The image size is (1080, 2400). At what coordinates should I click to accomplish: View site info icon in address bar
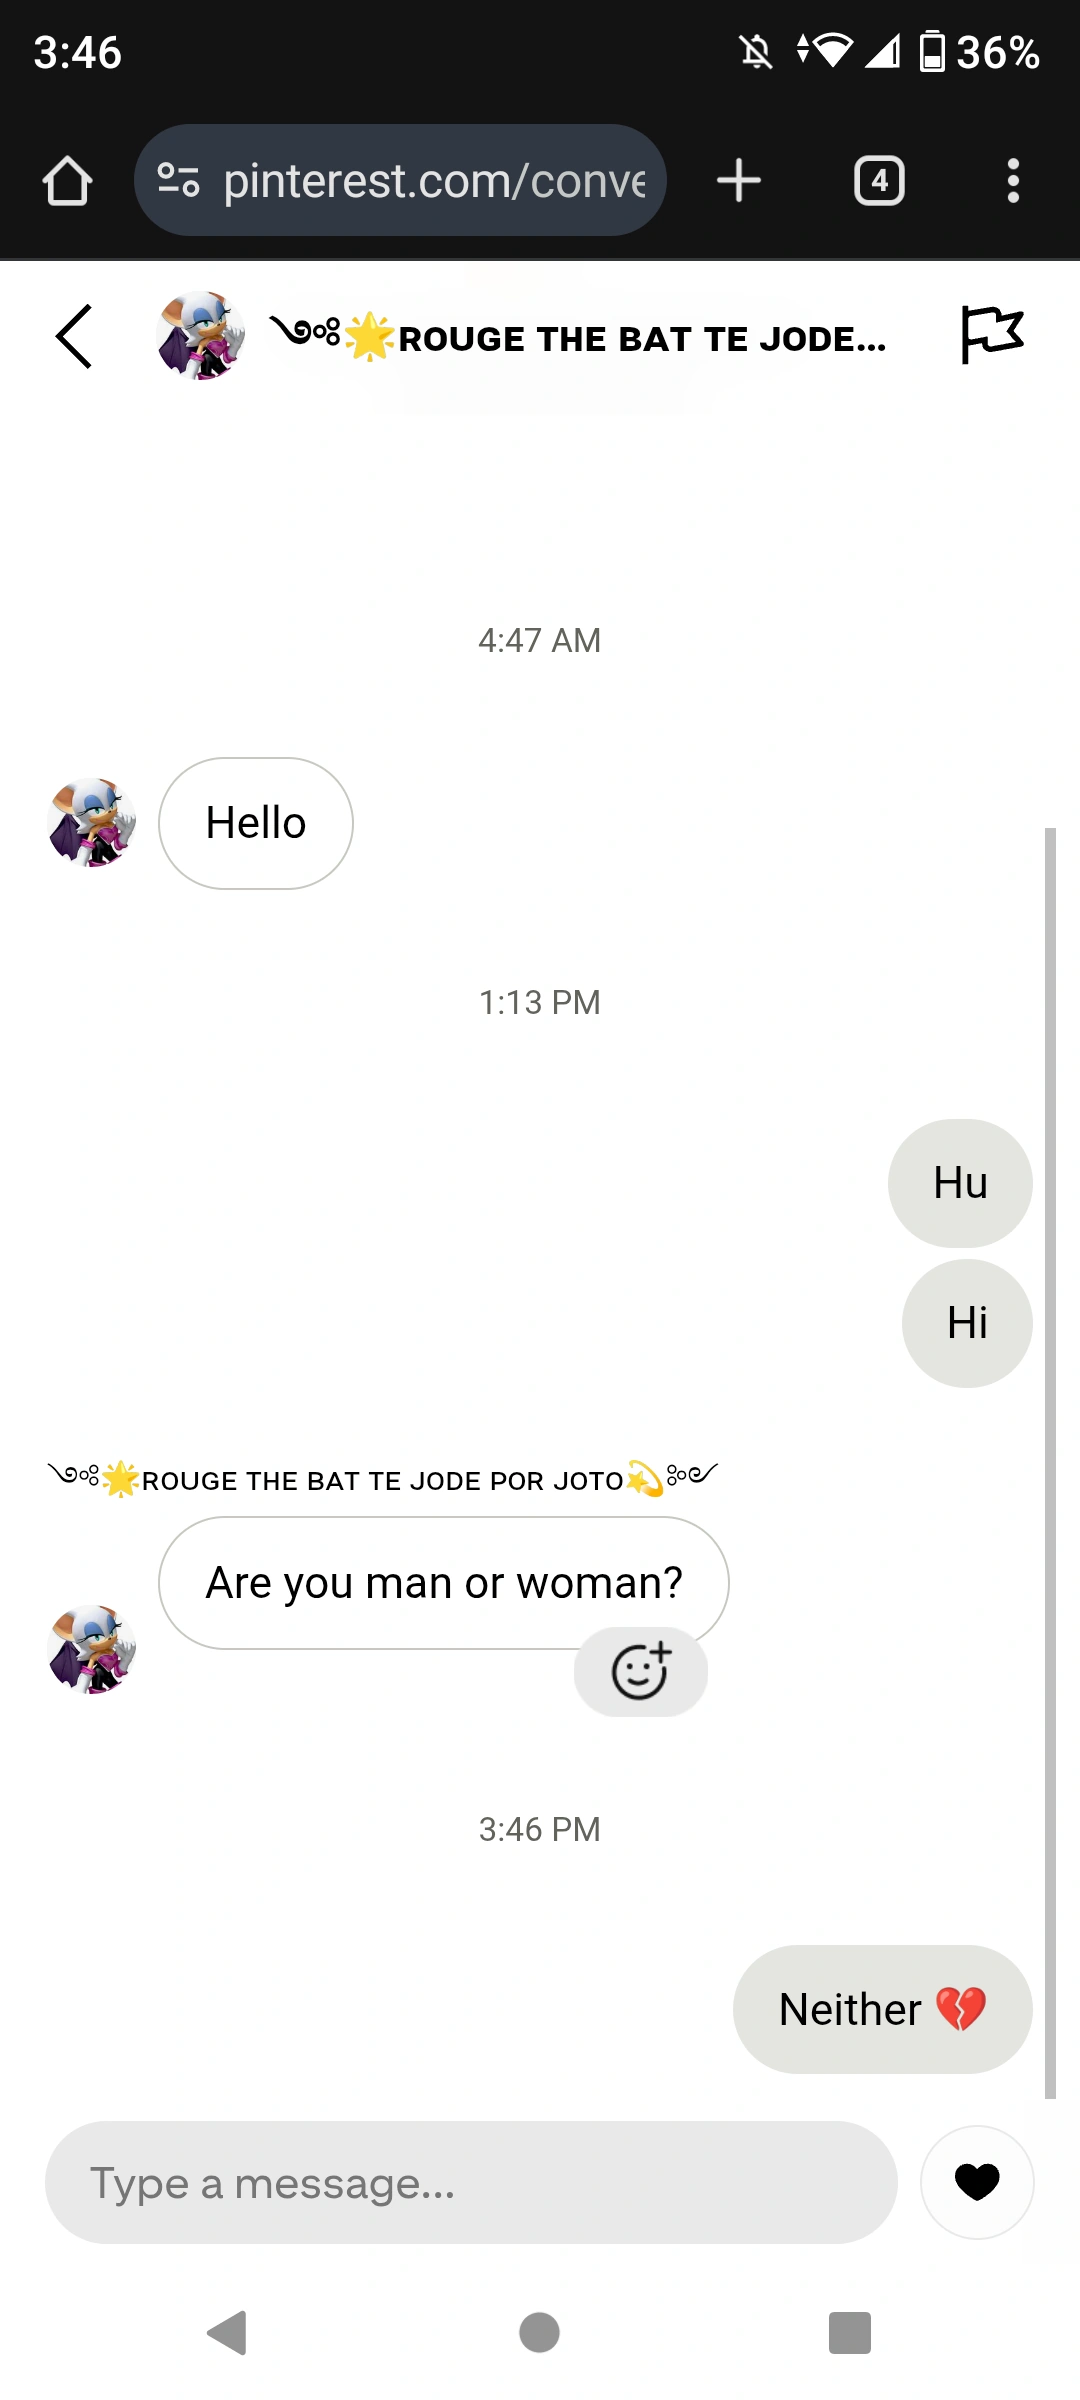click(178, 181)
